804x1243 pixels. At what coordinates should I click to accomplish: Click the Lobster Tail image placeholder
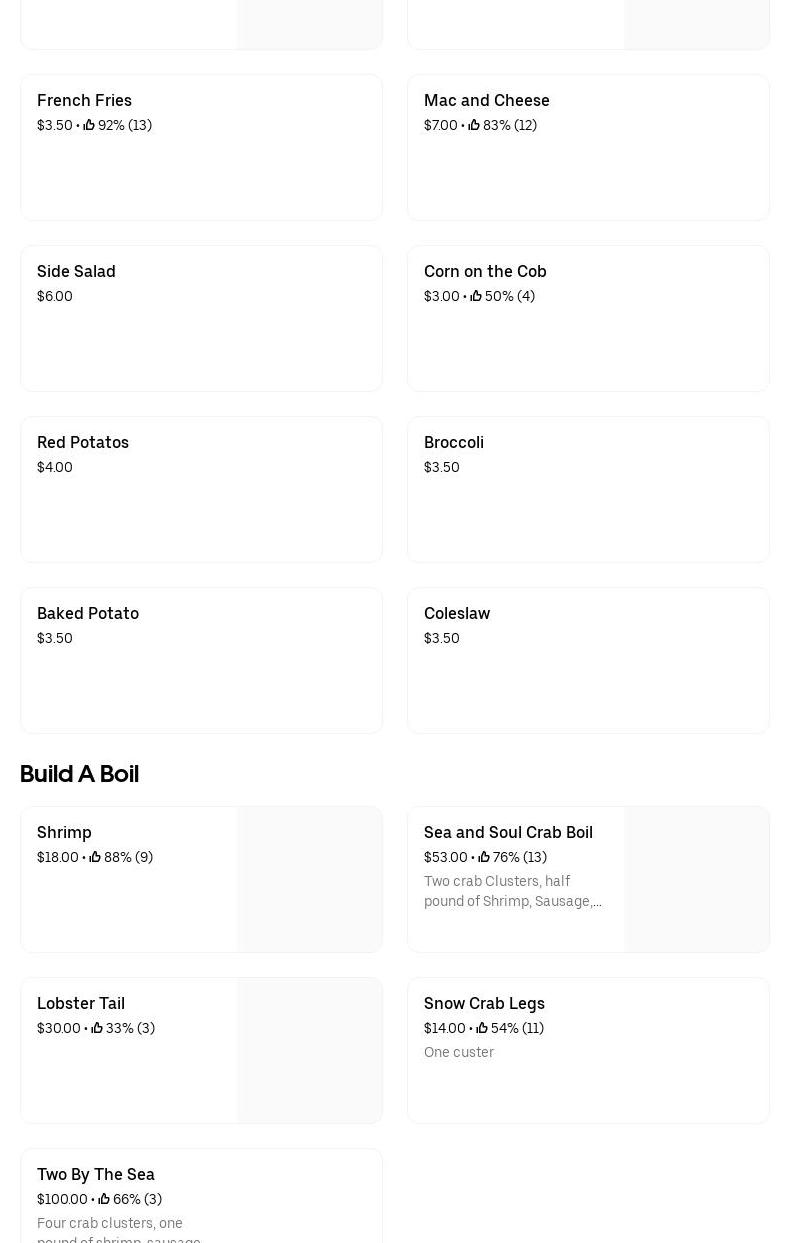tap(309, 1050)
